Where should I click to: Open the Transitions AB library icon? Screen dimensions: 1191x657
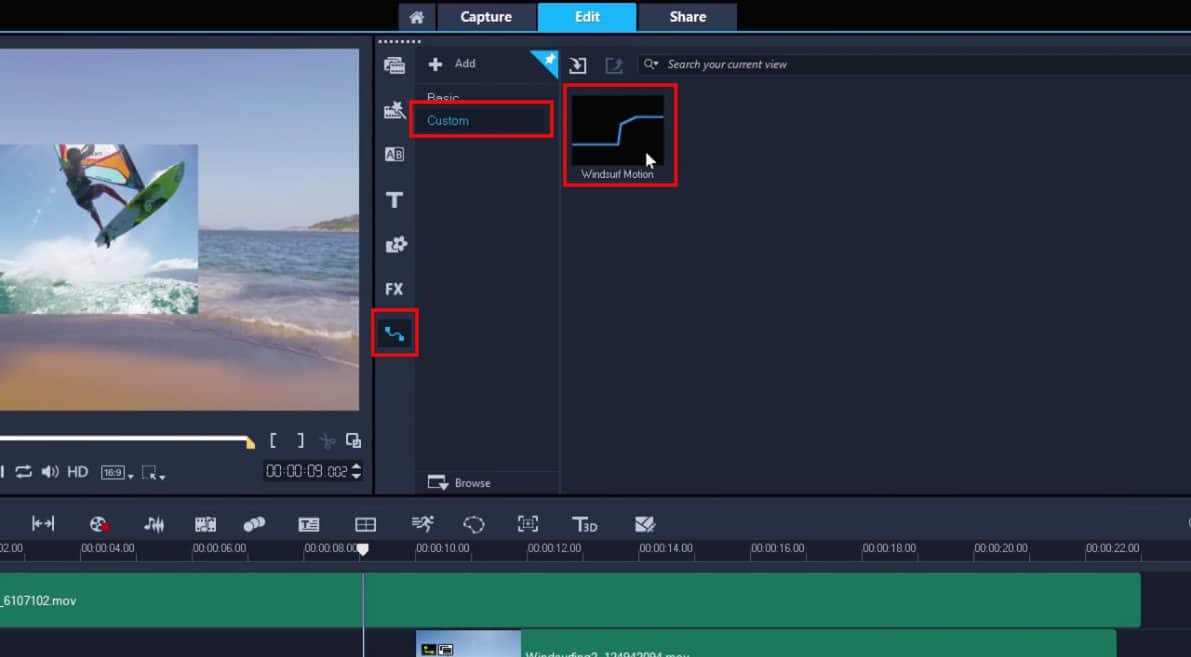tap(394, 155)
